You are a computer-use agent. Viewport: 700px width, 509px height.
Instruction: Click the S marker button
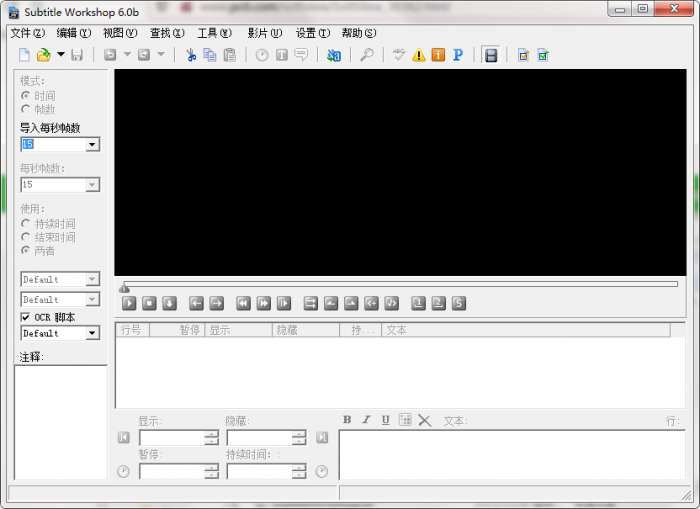459,304
